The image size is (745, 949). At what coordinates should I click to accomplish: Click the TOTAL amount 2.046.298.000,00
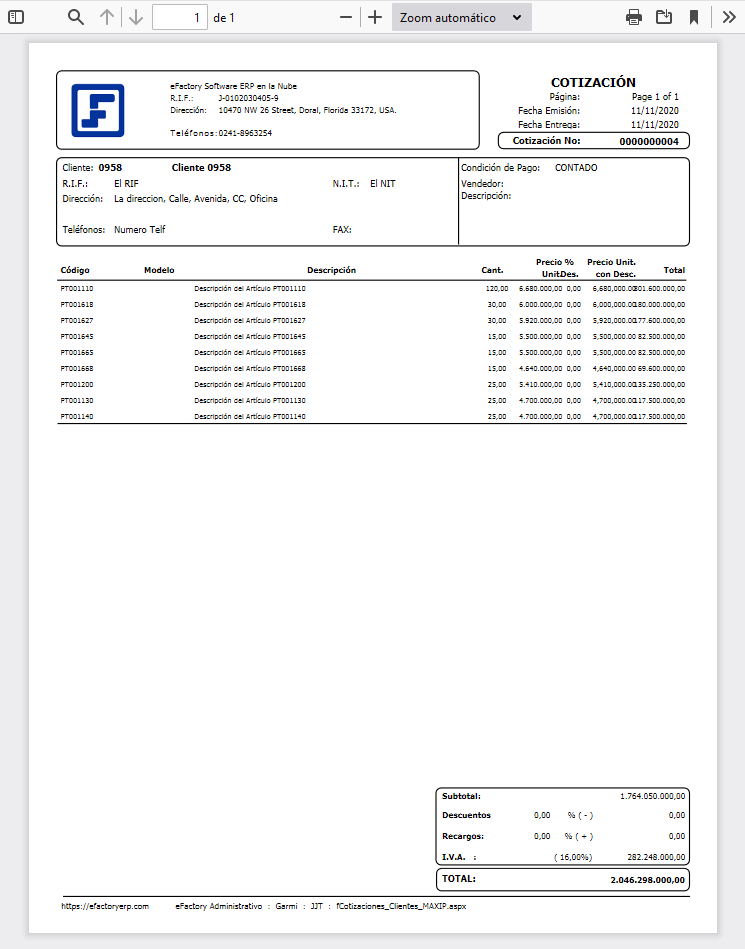648,880
